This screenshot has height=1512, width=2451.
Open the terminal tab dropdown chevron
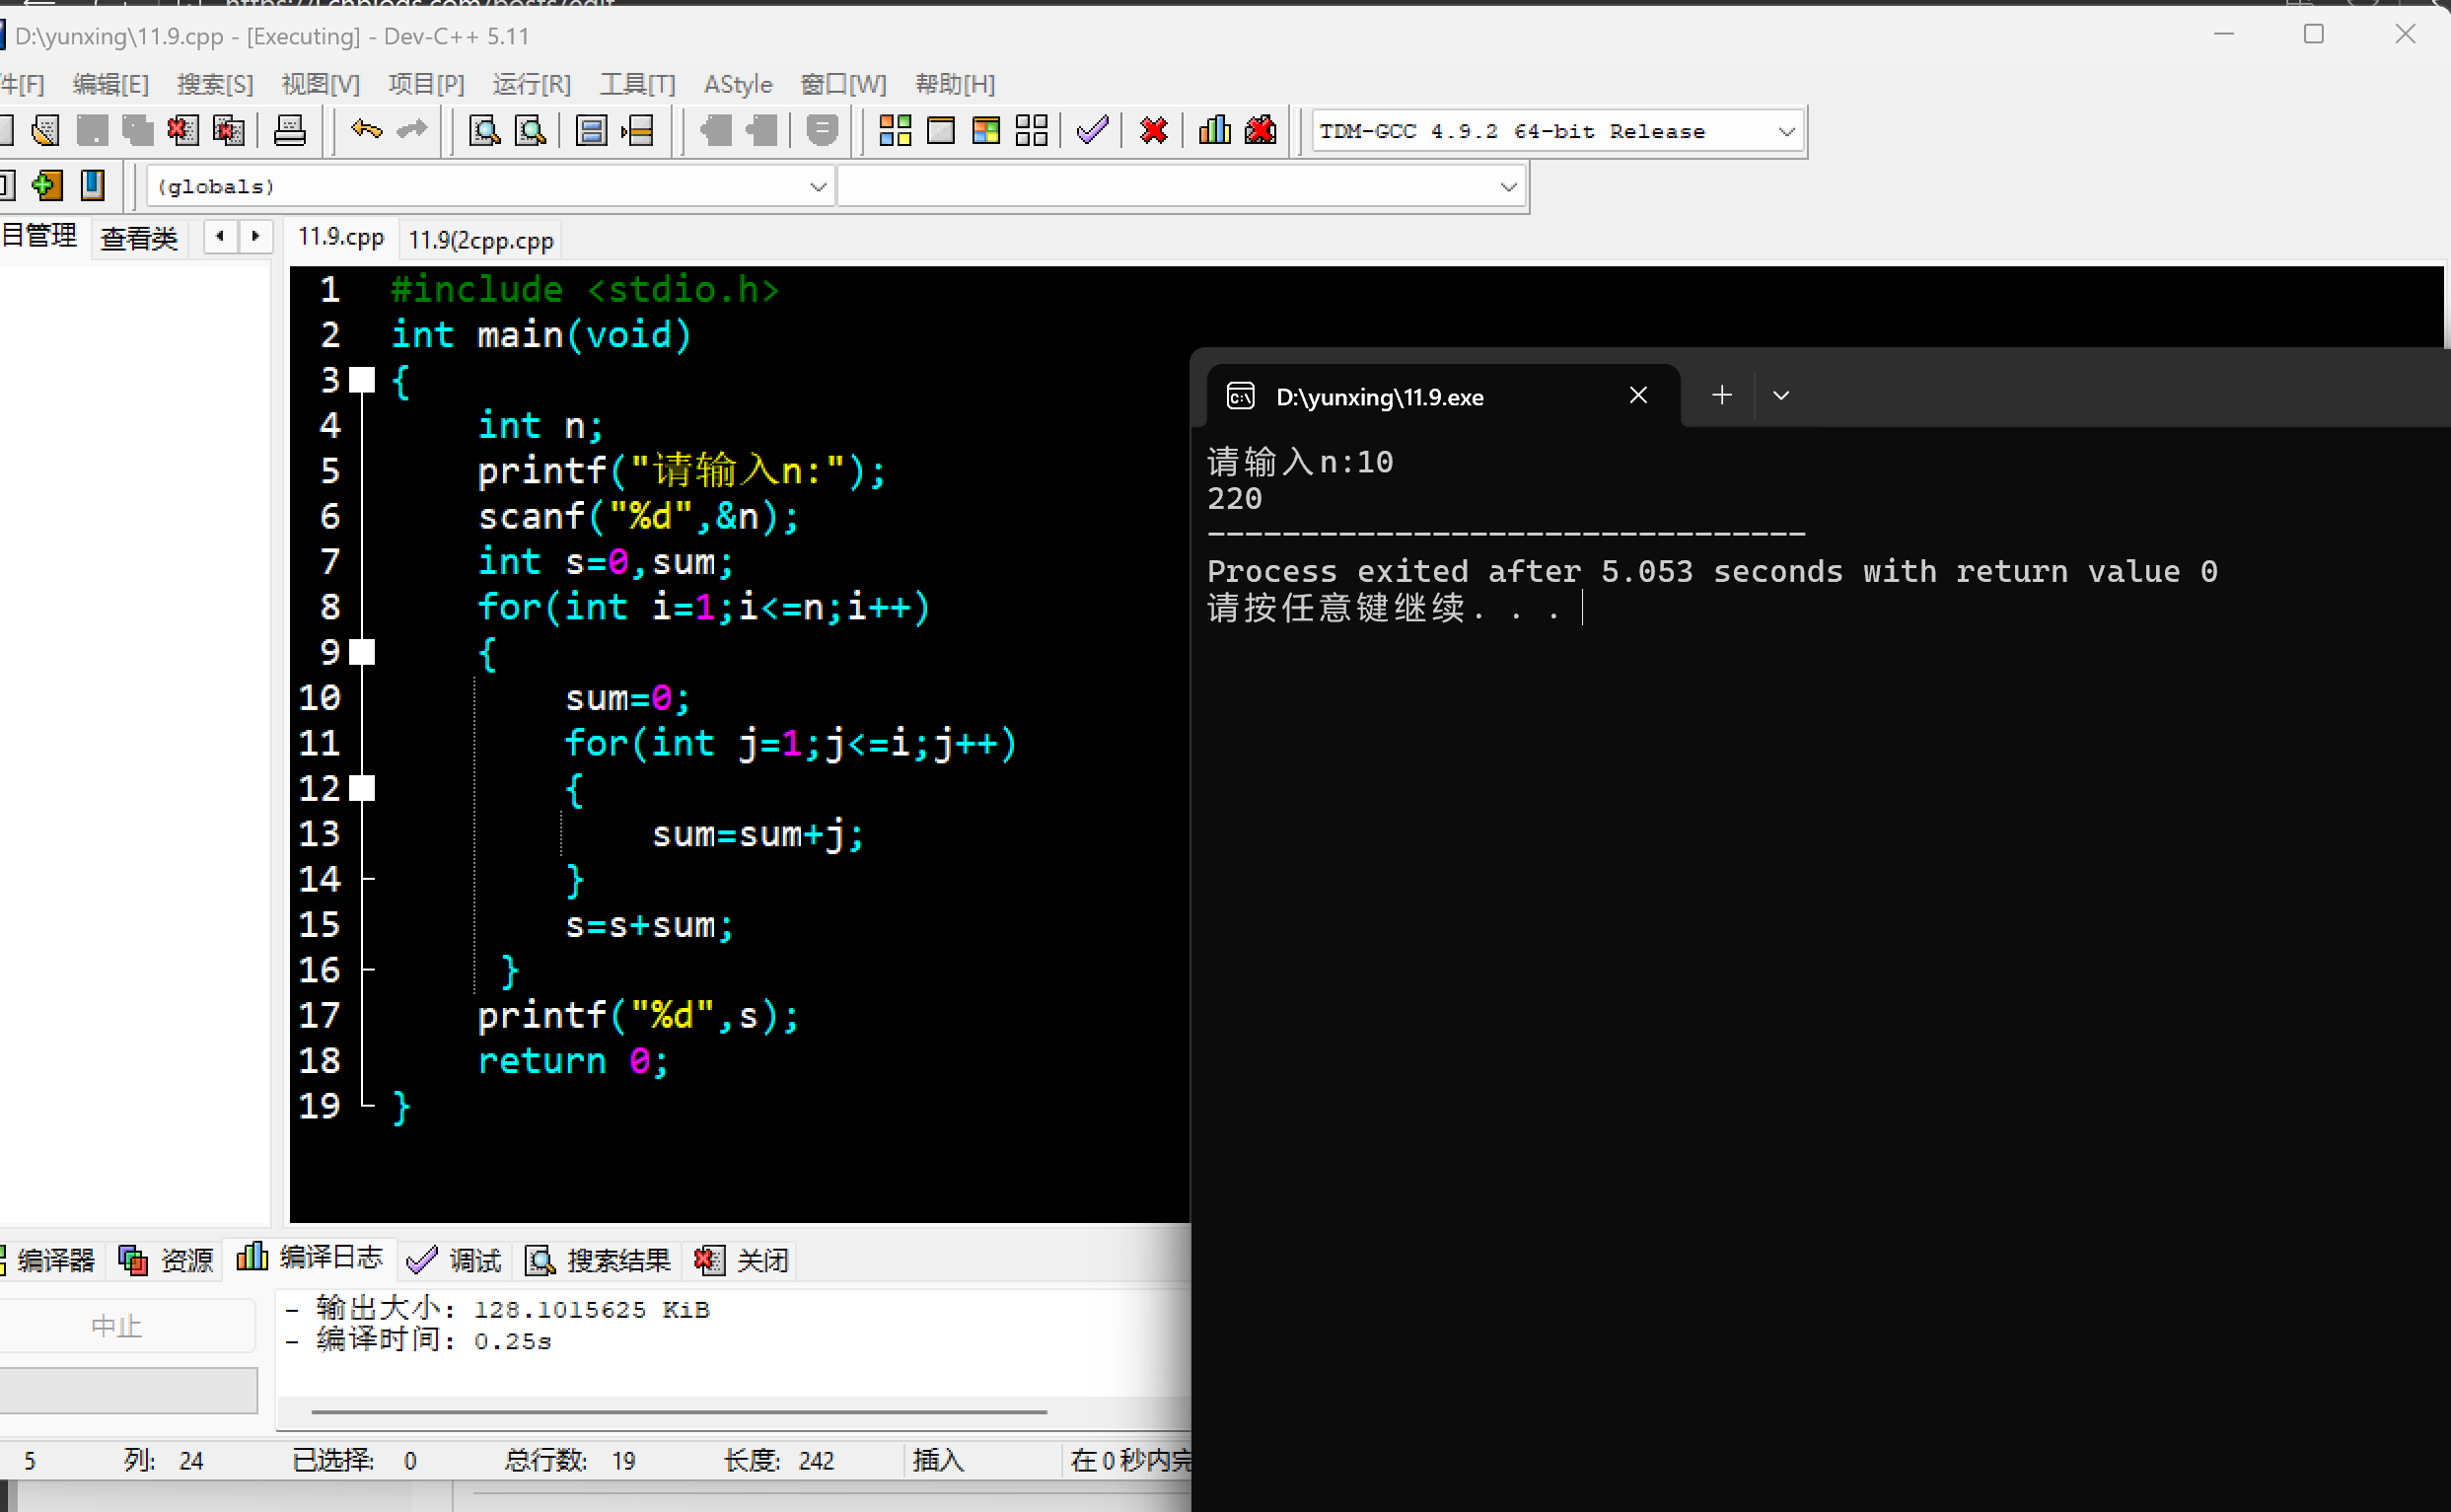pyautogui.click(x=1781, y=396)
